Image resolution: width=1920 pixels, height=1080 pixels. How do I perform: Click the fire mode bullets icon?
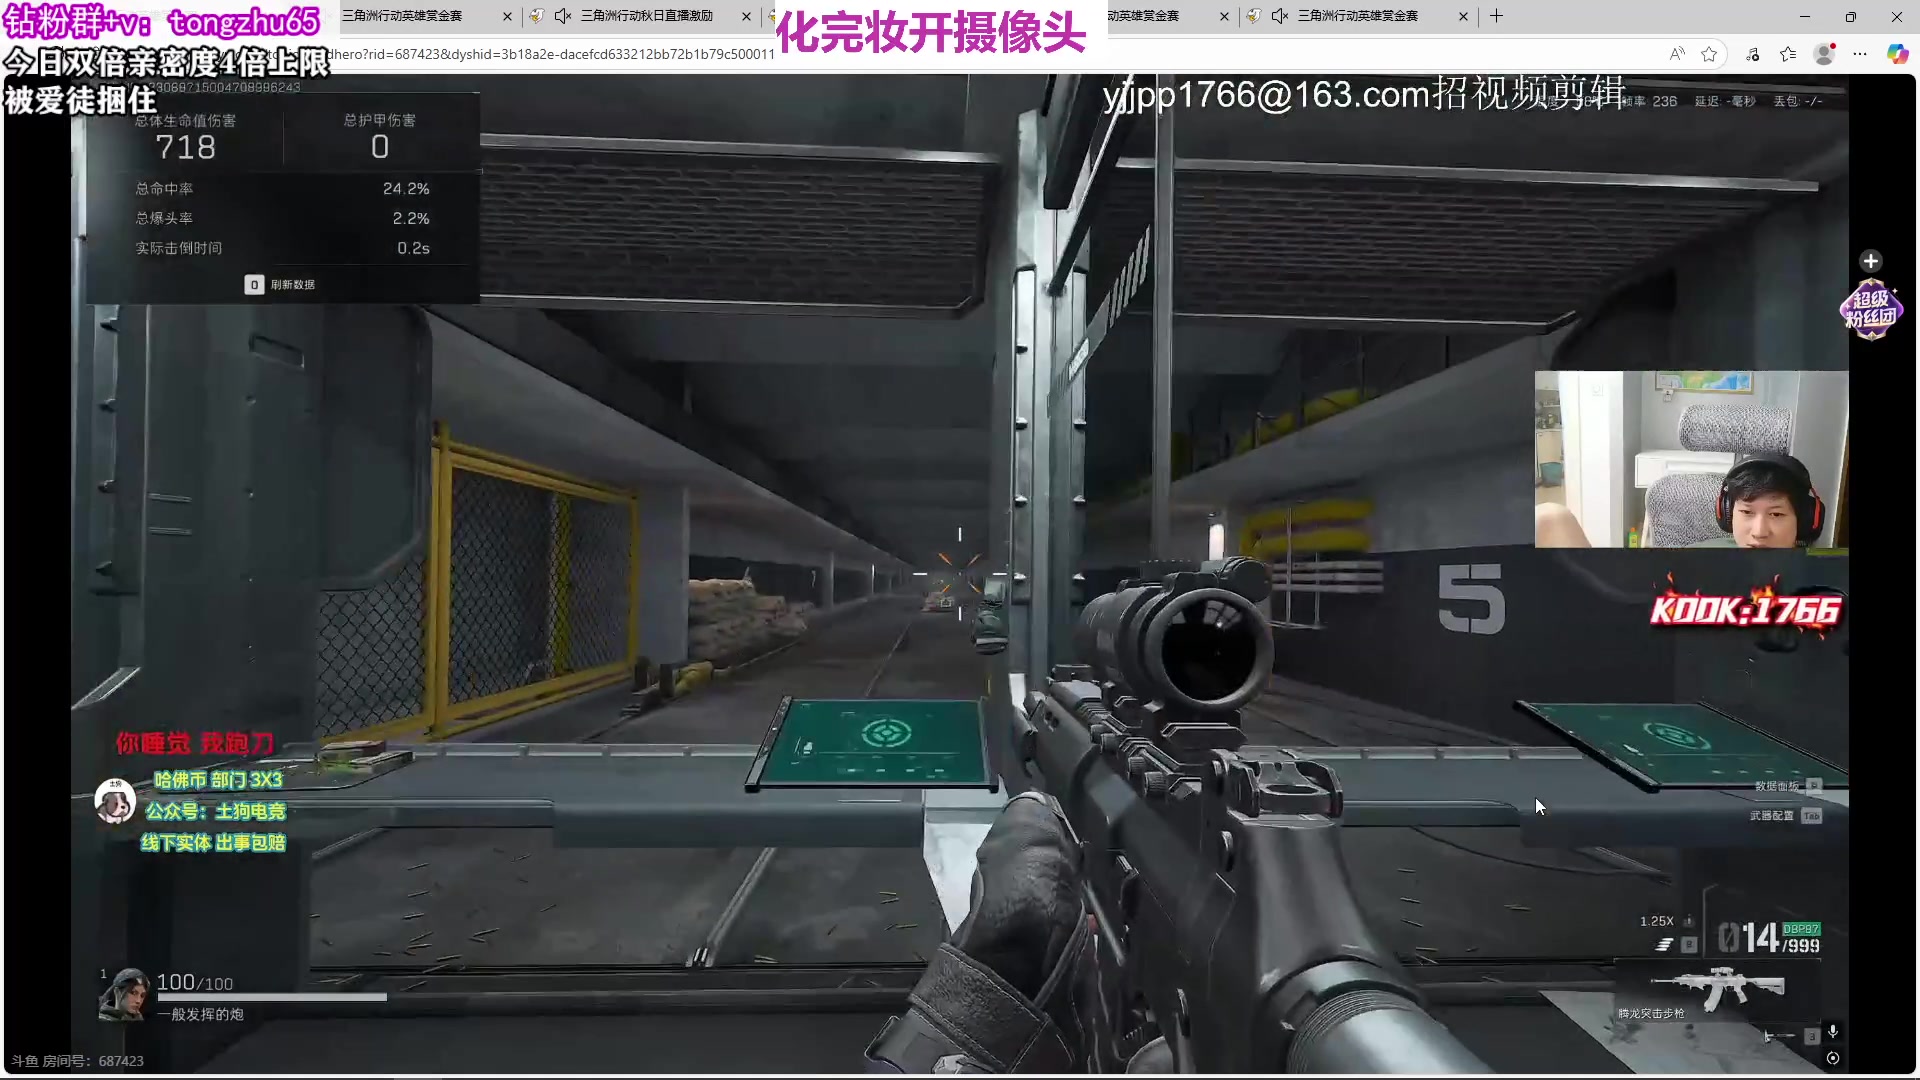click(x=1664, y=944)
